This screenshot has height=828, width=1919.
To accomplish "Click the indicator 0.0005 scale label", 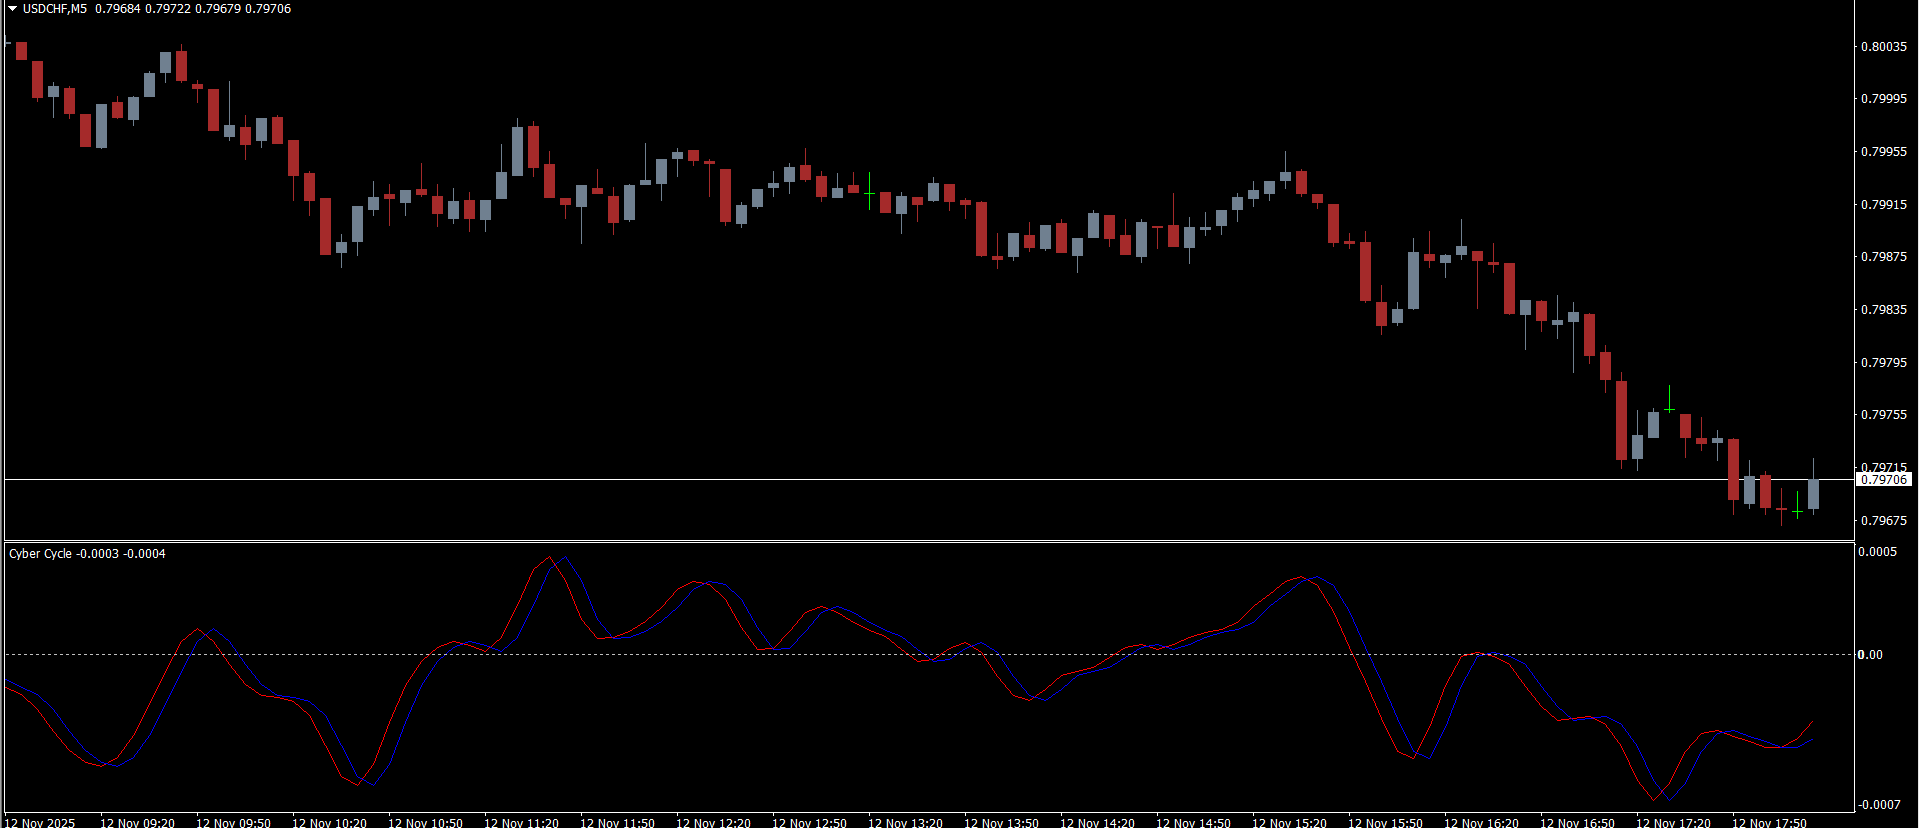I will [1876, 553].
